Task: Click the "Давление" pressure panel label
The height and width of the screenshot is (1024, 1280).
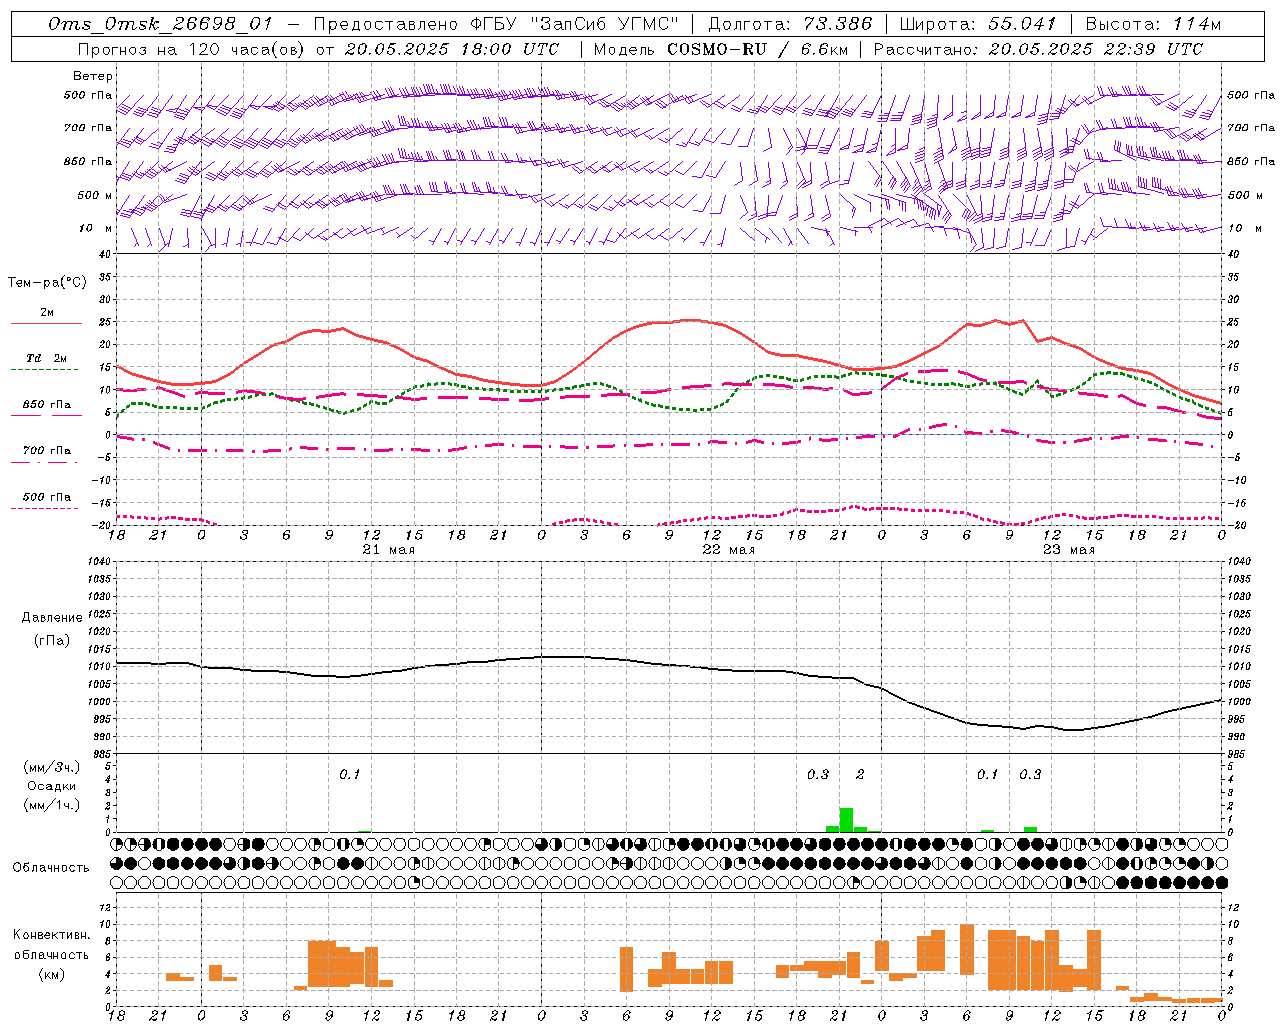Action: pos(51,618)
